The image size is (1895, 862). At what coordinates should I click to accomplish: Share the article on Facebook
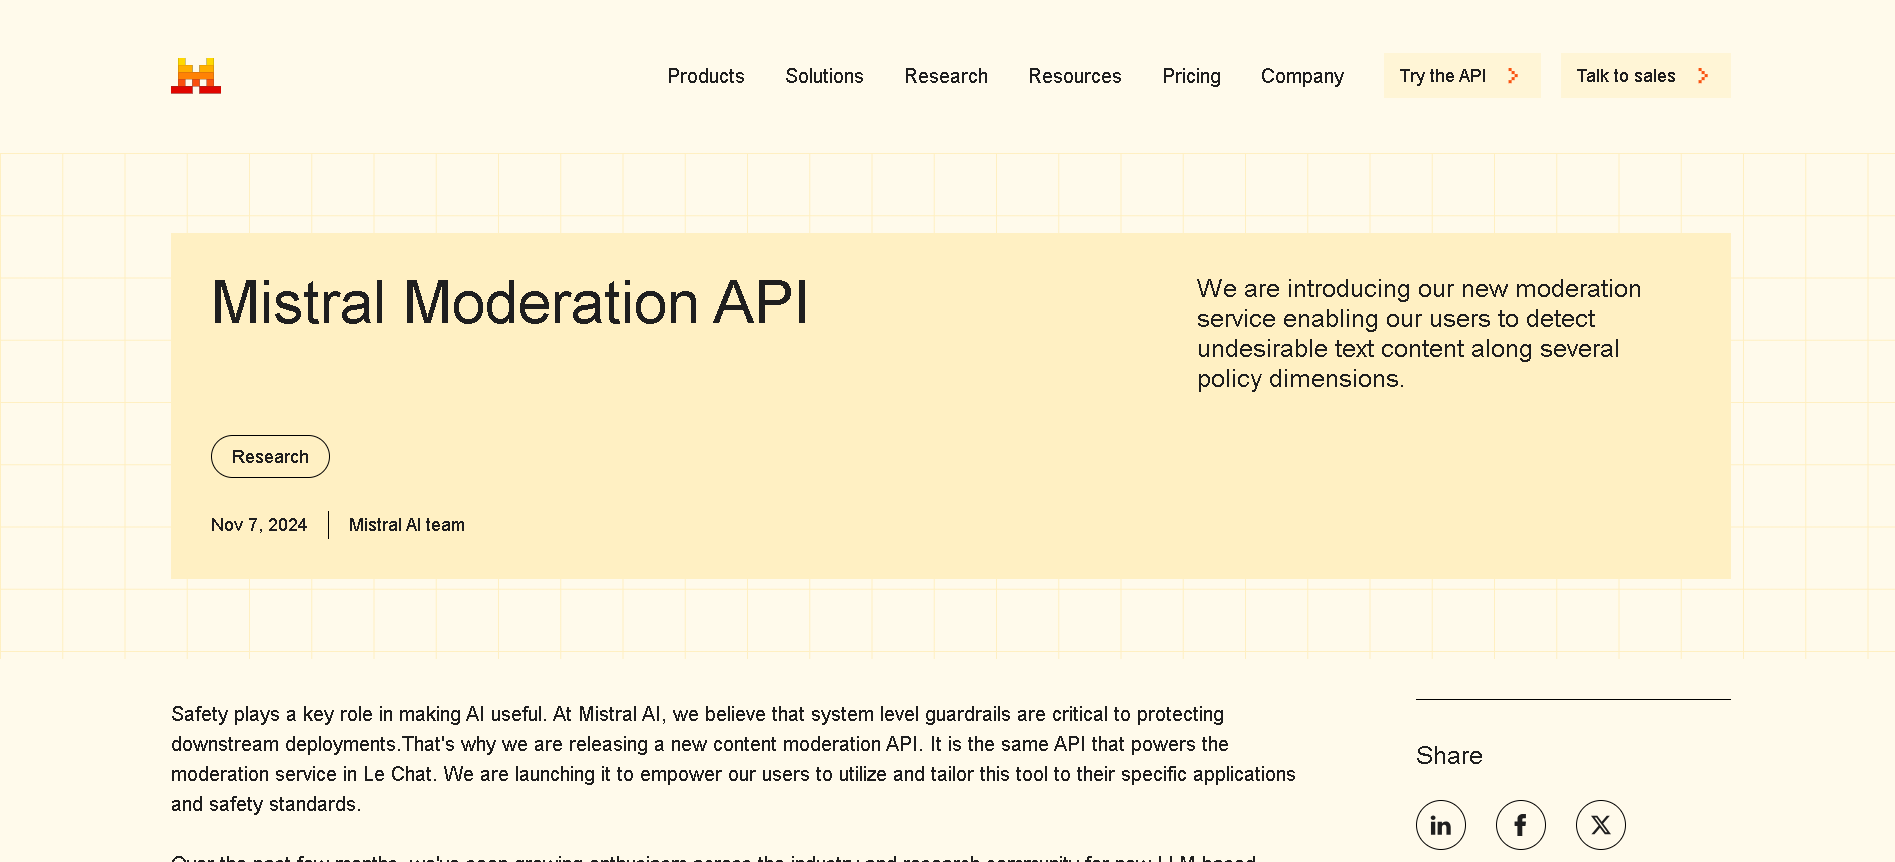[1520, 825]
